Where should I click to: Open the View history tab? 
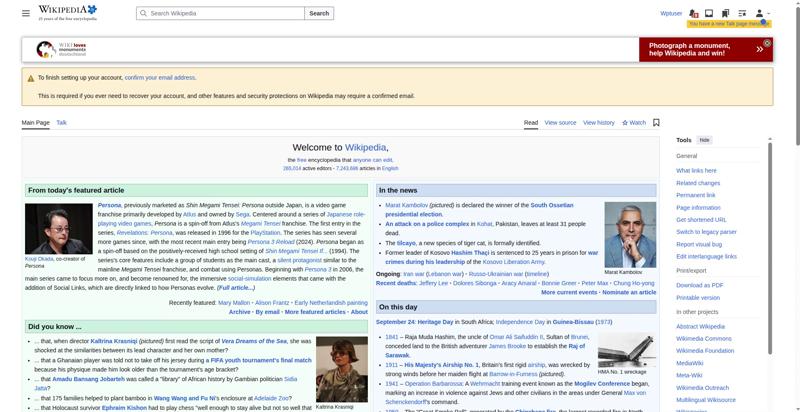click(x=598, y=122)
